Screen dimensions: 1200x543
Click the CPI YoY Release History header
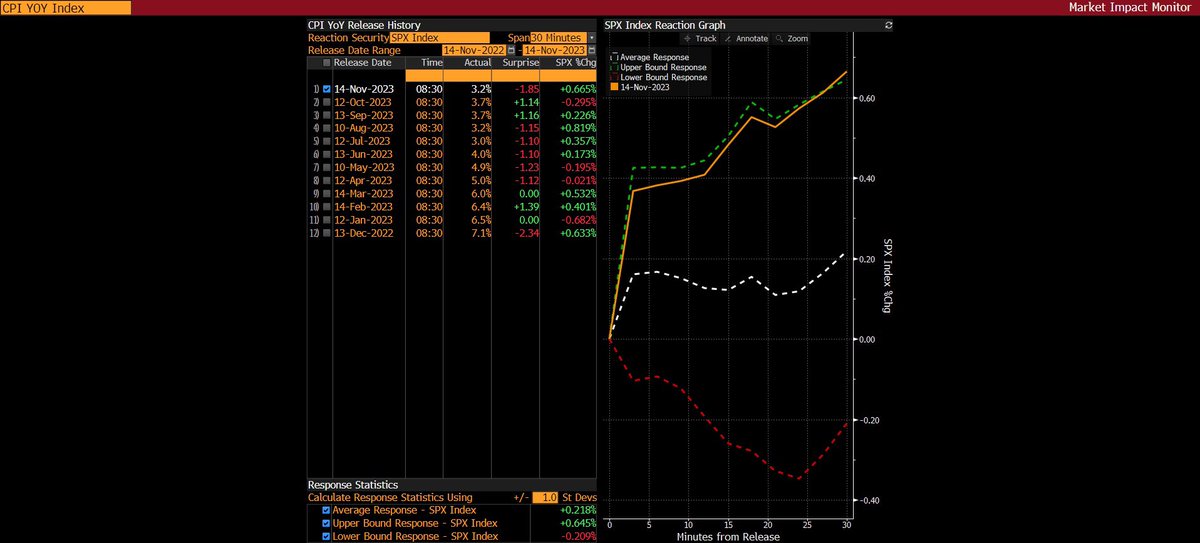pos(364,24)
